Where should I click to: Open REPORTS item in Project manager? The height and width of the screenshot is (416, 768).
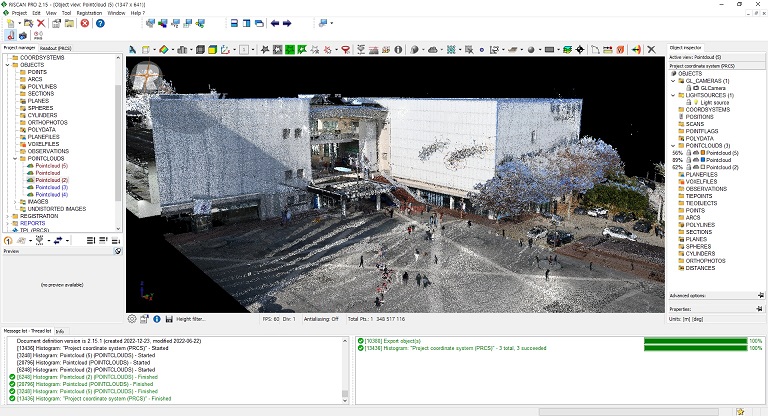pyautogui.click(x=32, y=223)
